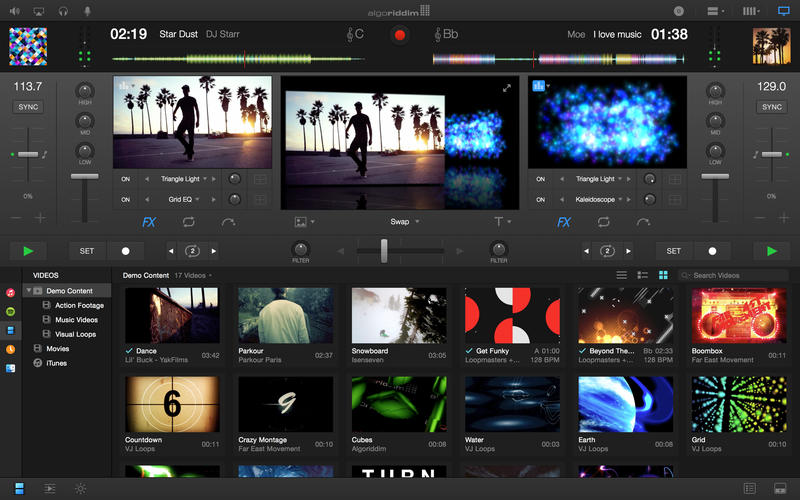This screenshot has height=500, width=800.
Task: Open the automix queue panel in the bottom bar
Action: [x=49, y=488]
